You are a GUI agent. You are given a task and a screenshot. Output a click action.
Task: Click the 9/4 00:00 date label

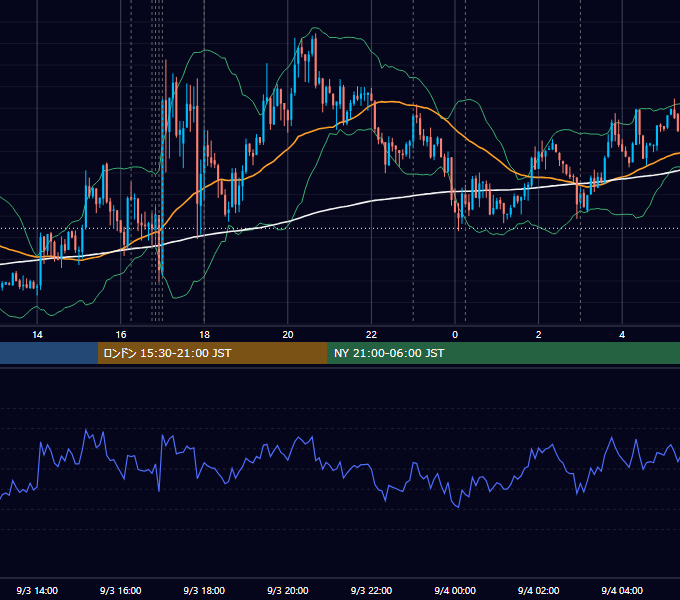coord(455,590)
